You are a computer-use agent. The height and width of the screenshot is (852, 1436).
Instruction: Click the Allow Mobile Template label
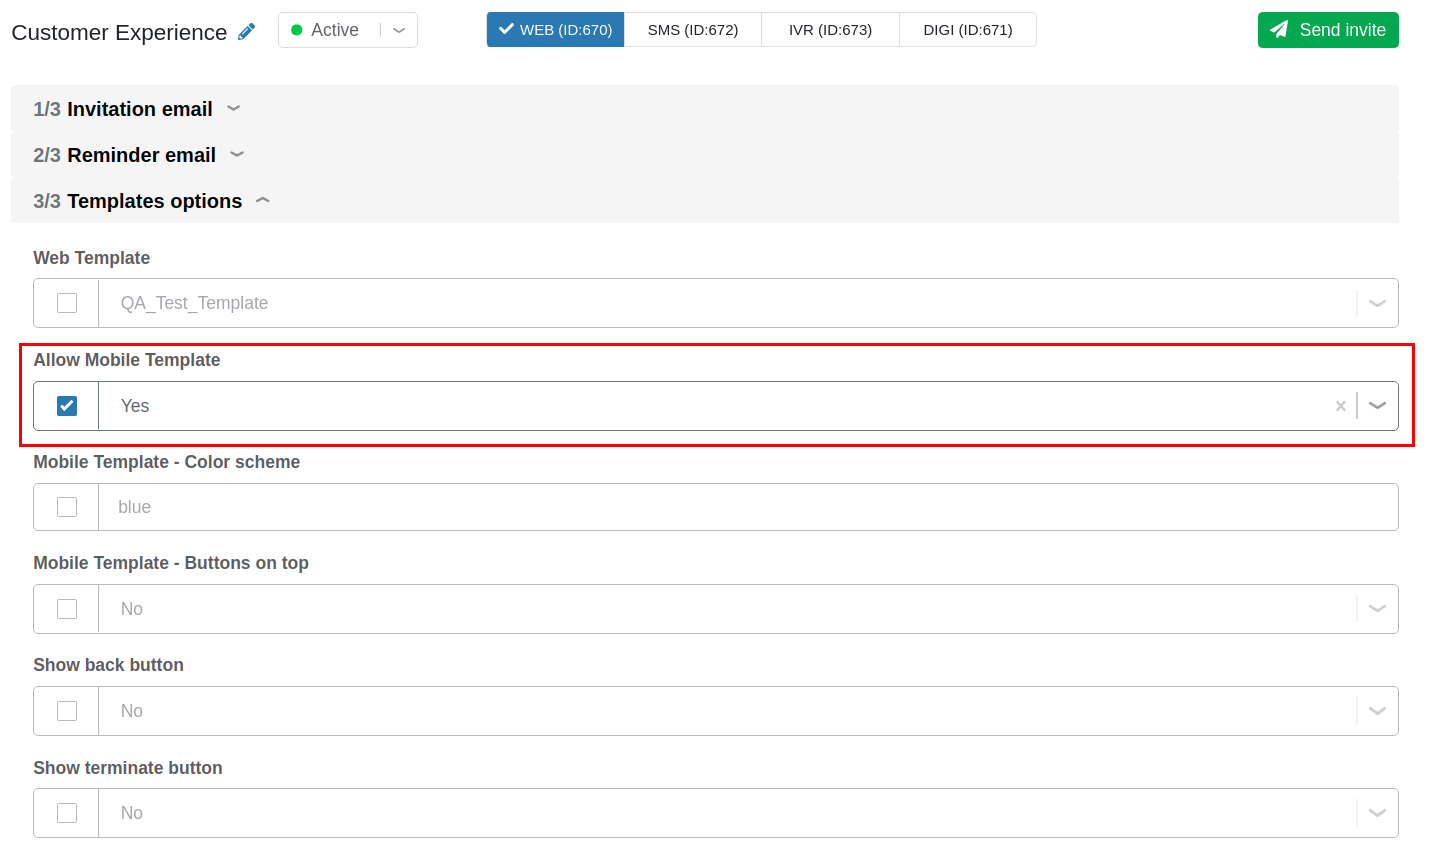click(x=127, y=360)
